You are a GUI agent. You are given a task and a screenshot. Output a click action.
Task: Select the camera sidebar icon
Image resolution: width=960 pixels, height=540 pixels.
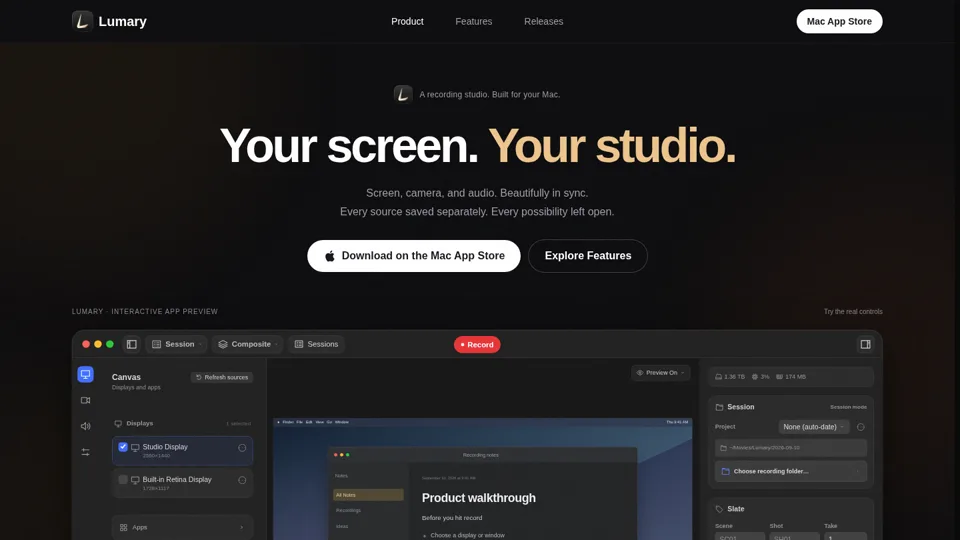click(x=86, y=400)
